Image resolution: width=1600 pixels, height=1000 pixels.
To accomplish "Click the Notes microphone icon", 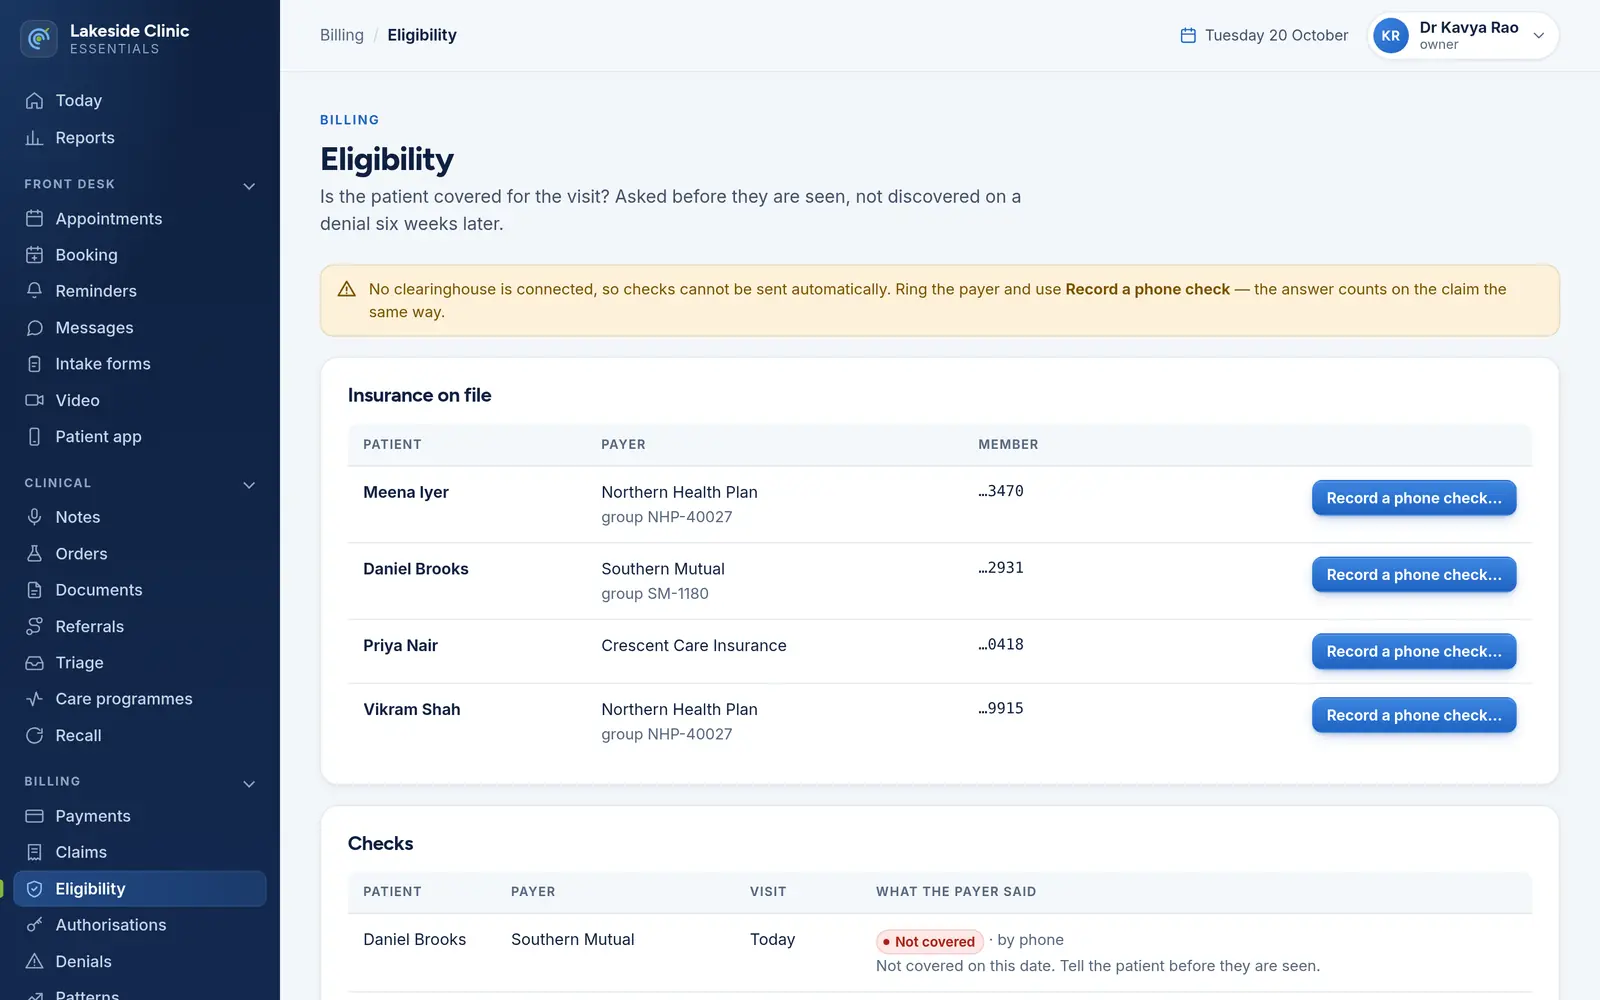I will point(34,517).
